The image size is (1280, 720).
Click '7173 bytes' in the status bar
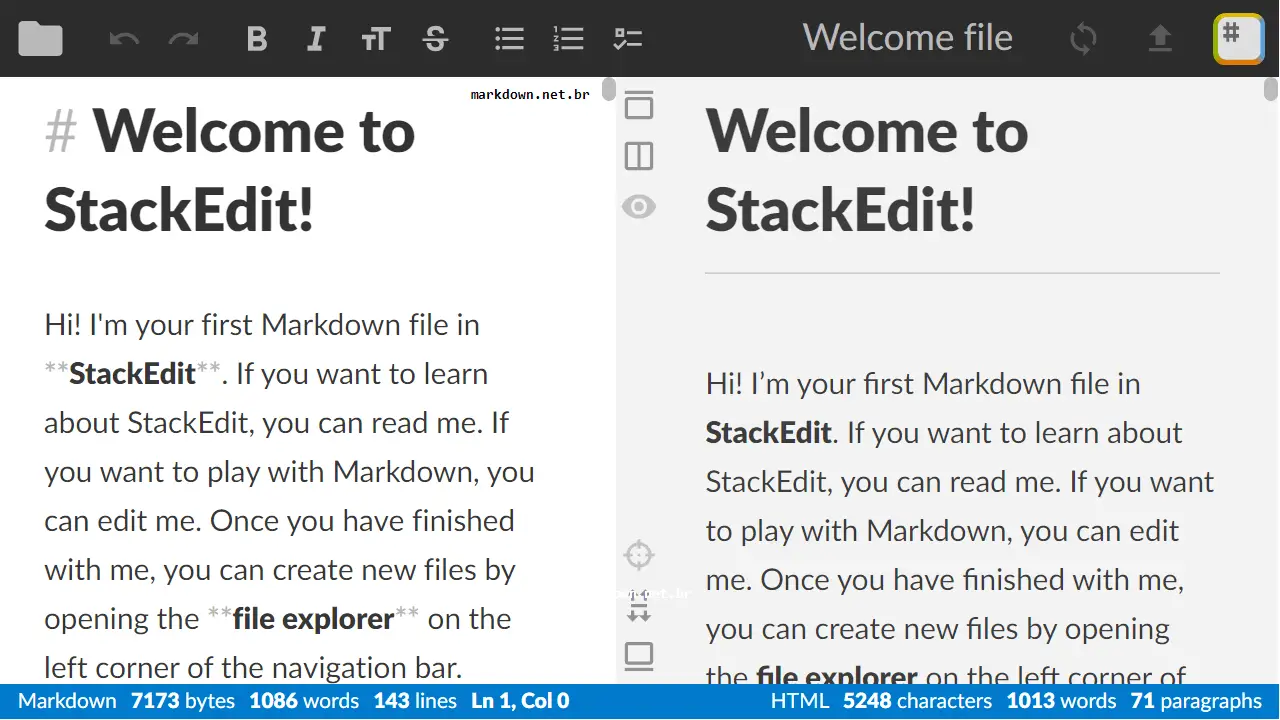click(x=183, y=701)
